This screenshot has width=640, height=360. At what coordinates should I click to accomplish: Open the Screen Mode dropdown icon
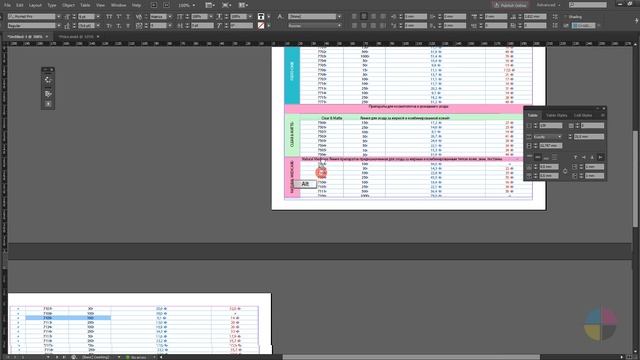(x=226, y=5)
